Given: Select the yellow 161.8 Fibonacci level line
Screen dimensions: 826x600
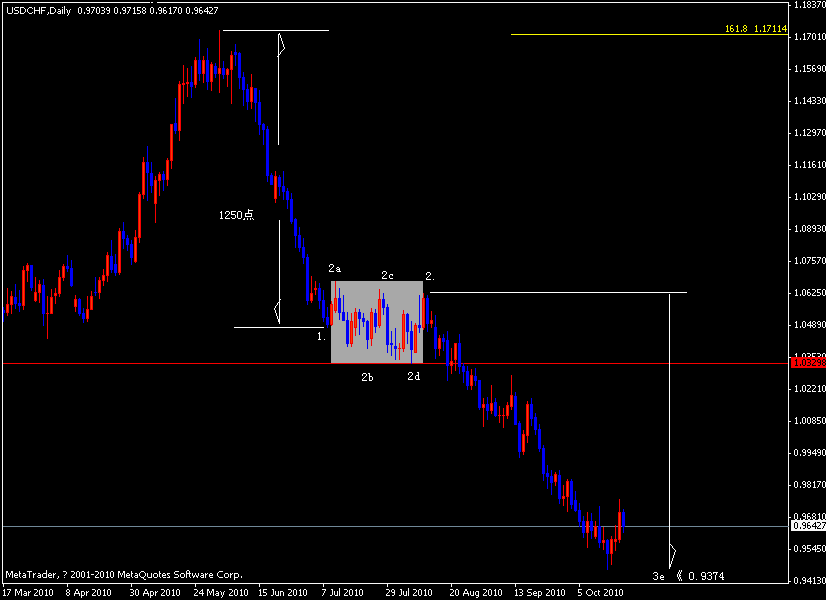Looking at the screenshot, I should tap(649, 35).
